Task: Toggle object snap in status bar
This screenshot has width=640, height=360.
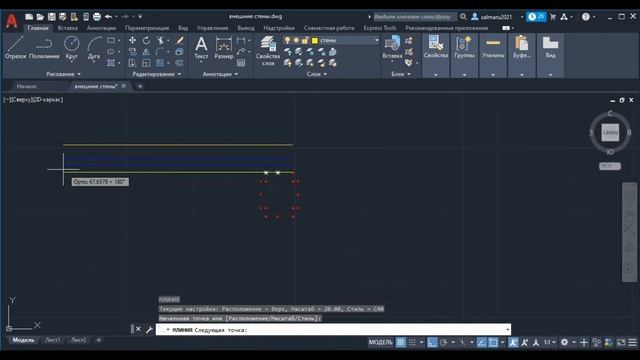Action: [x=493, y=342]
